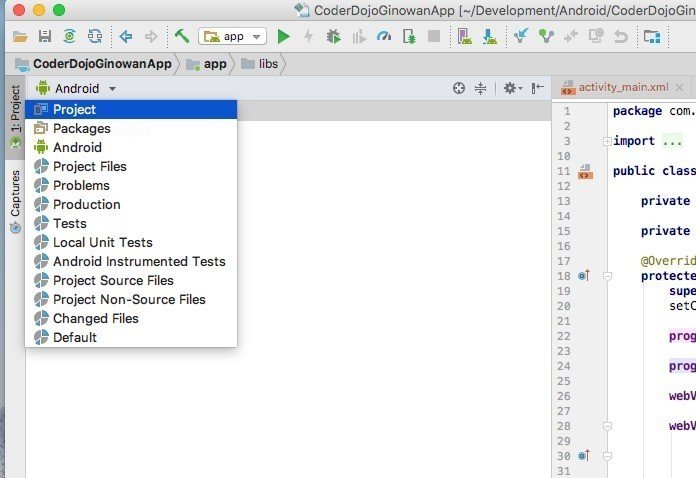Build project with the green hammer icon
696x478 pixels.
182,36
